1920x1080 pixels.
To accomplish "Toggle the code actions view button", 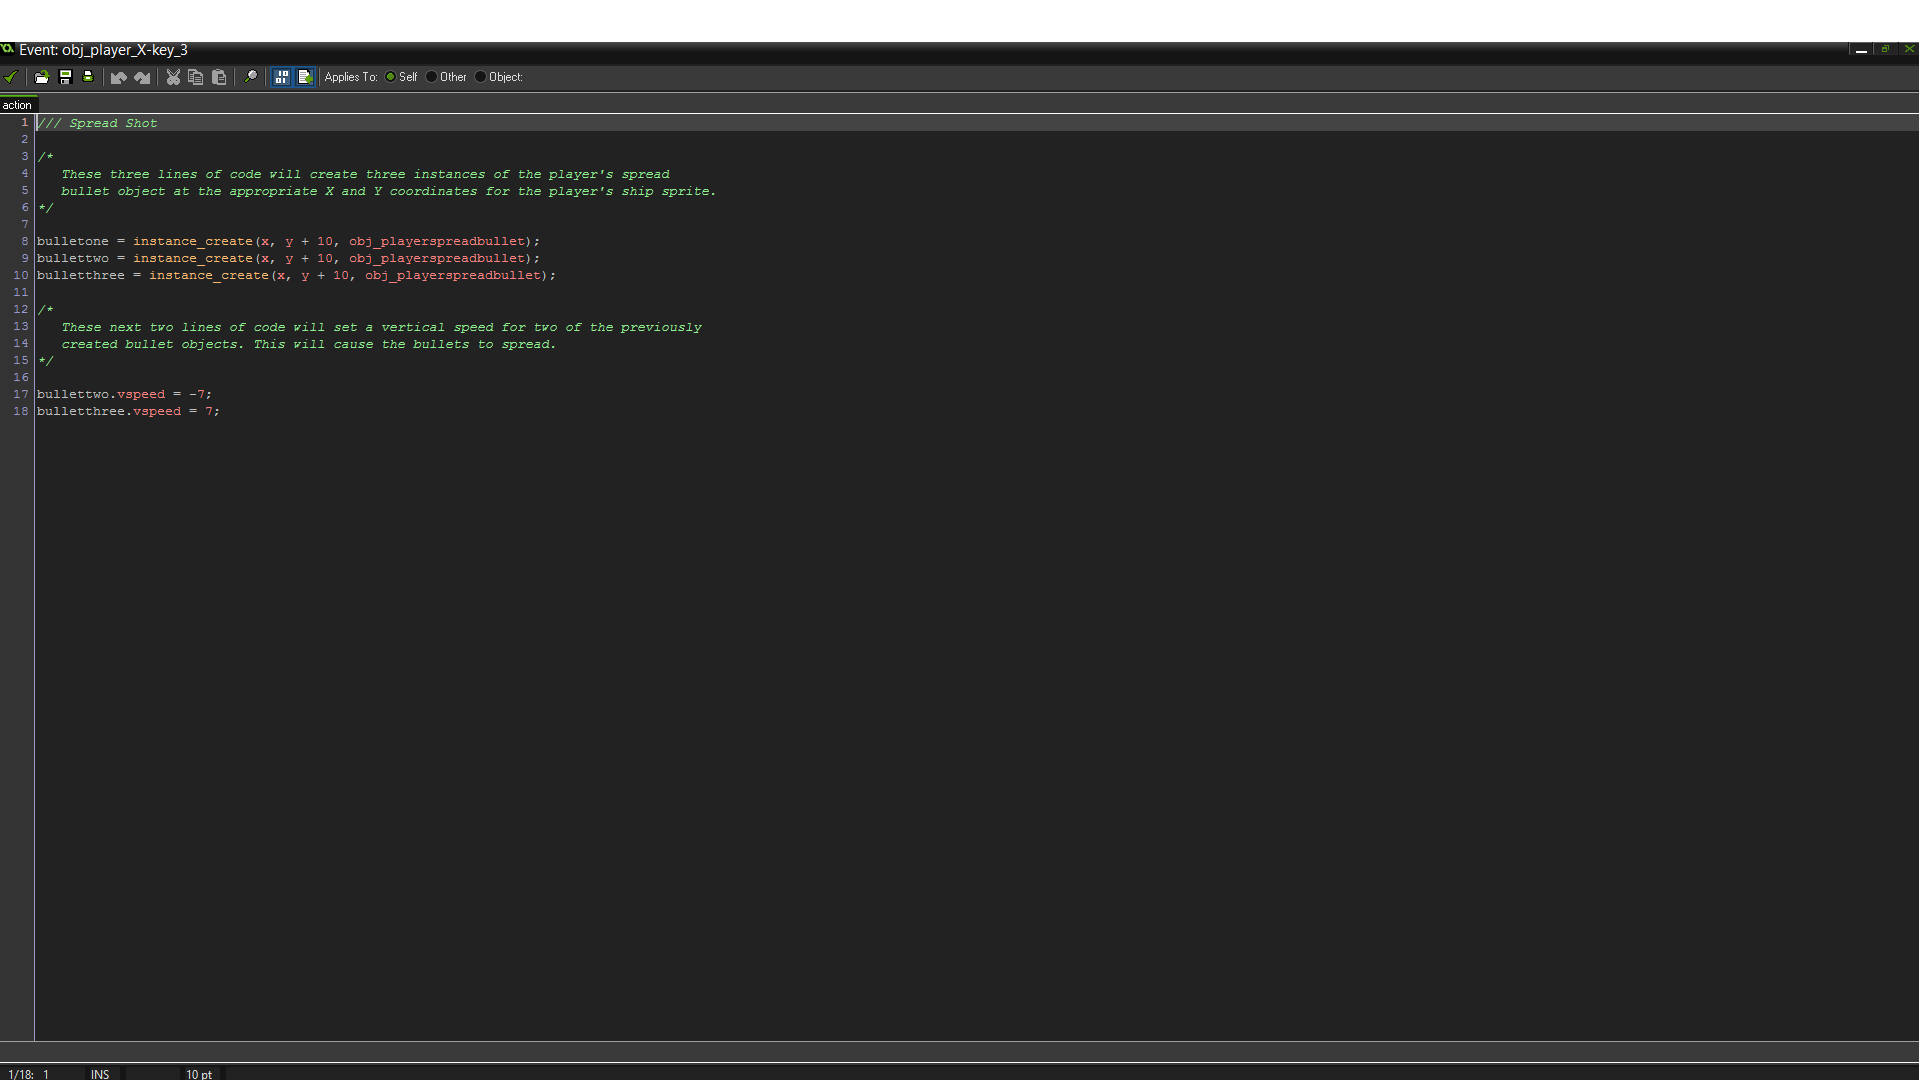I will [x=282, y=77].
